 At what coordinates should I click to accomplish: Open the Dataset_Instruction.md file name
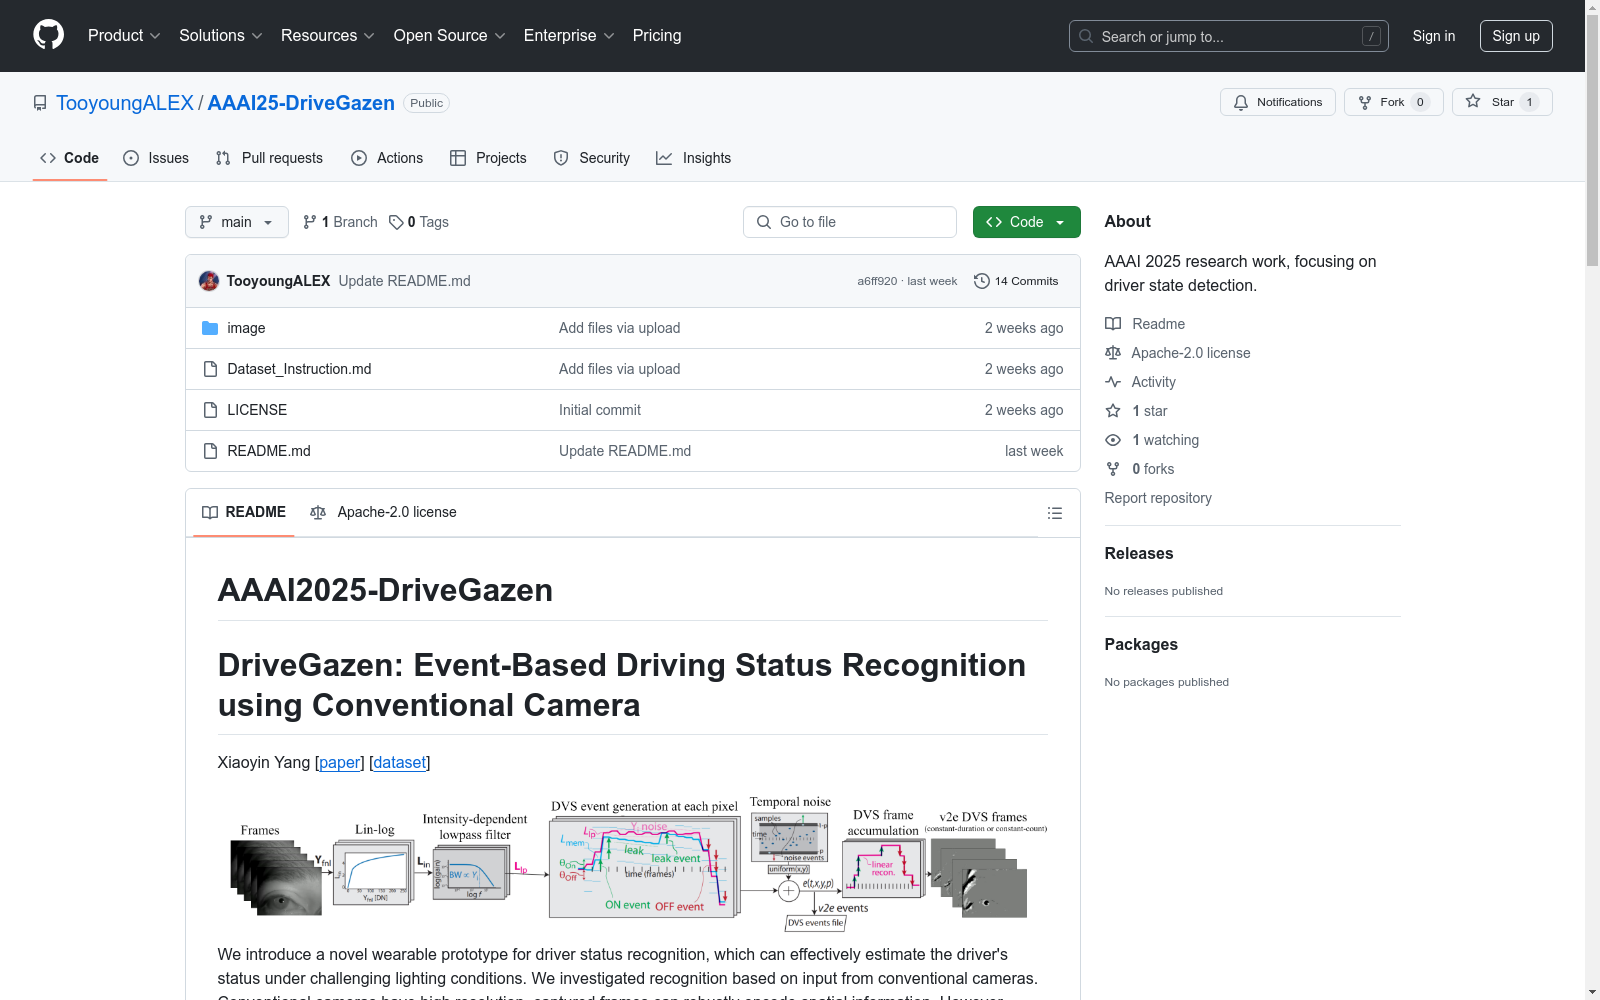[x=299, y=369]
